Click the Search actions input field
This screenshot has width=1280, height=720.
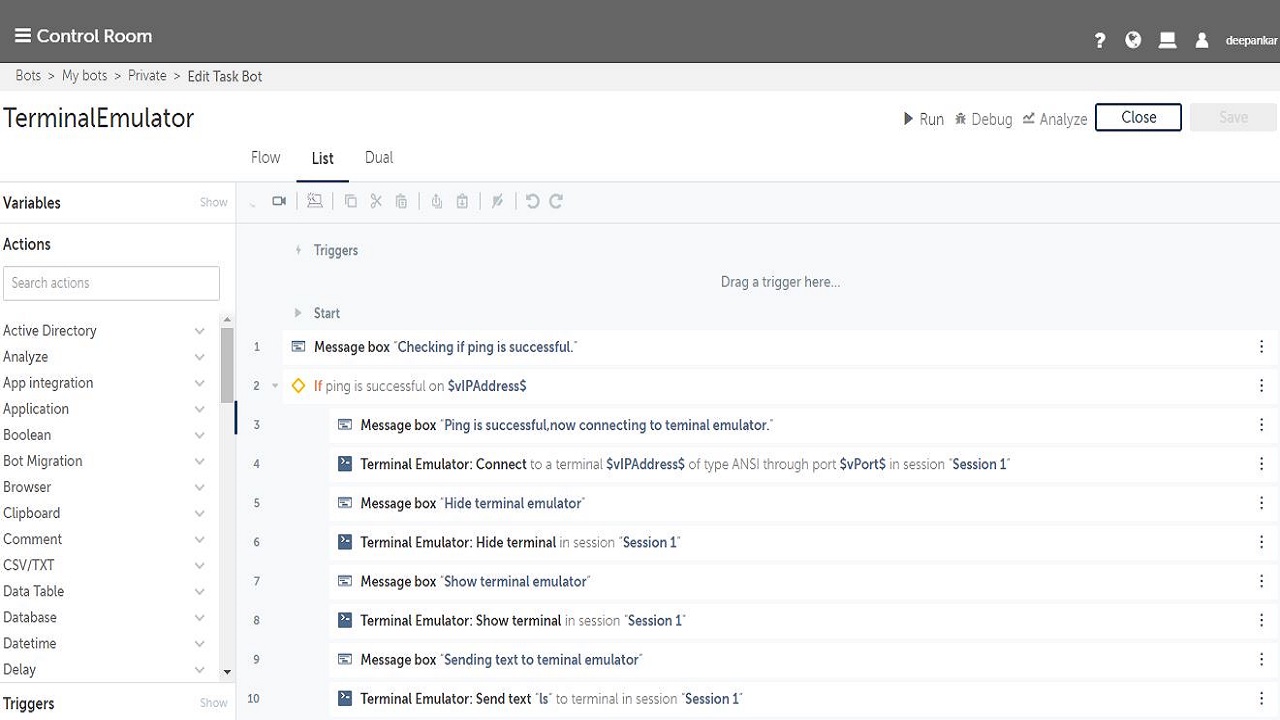click(111, 283)
